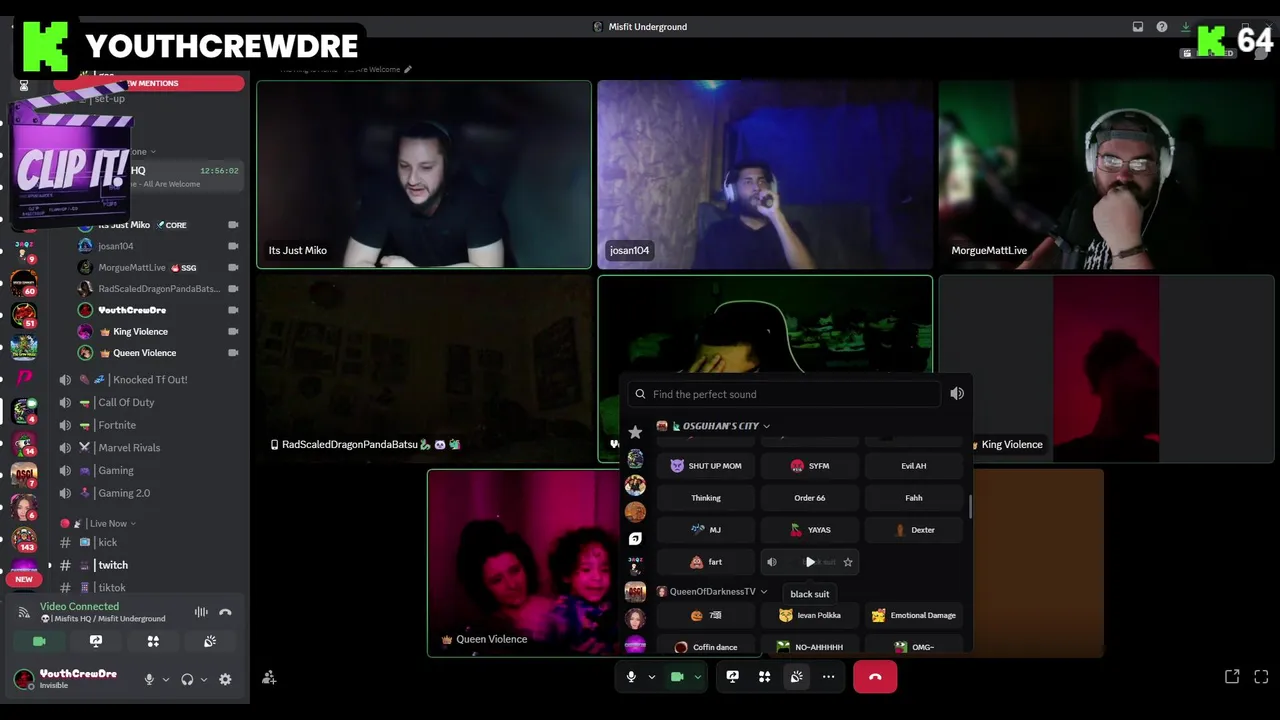Open more options ellipsis in call bar
Screen dimensions: 1280x720
(829, 677)
